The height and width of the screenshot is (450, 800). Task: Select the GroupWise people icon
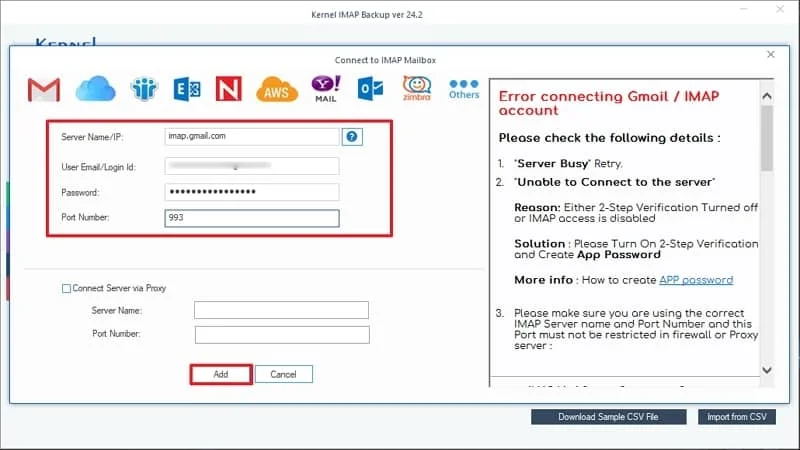[x=144, y=89]
